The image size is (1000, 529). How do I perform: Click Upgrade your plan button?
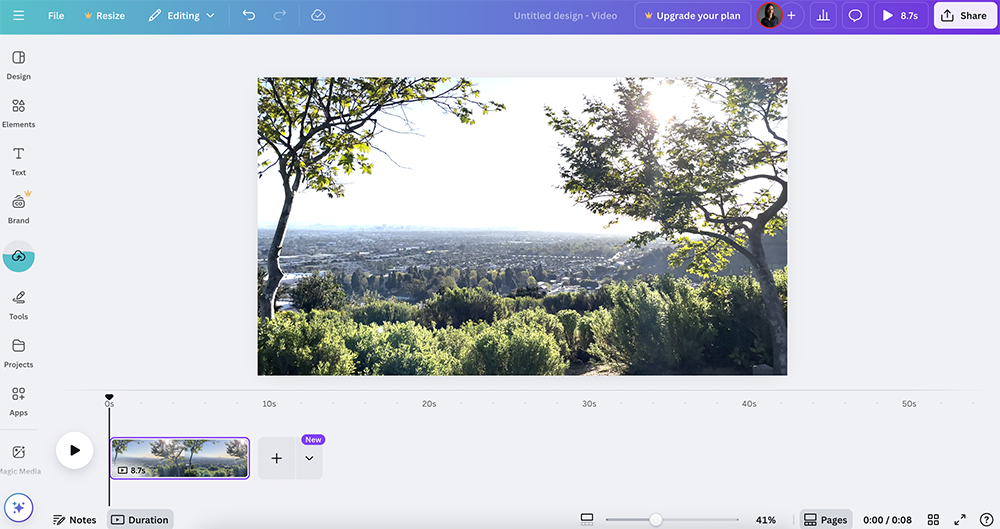(x=693, y=15)
